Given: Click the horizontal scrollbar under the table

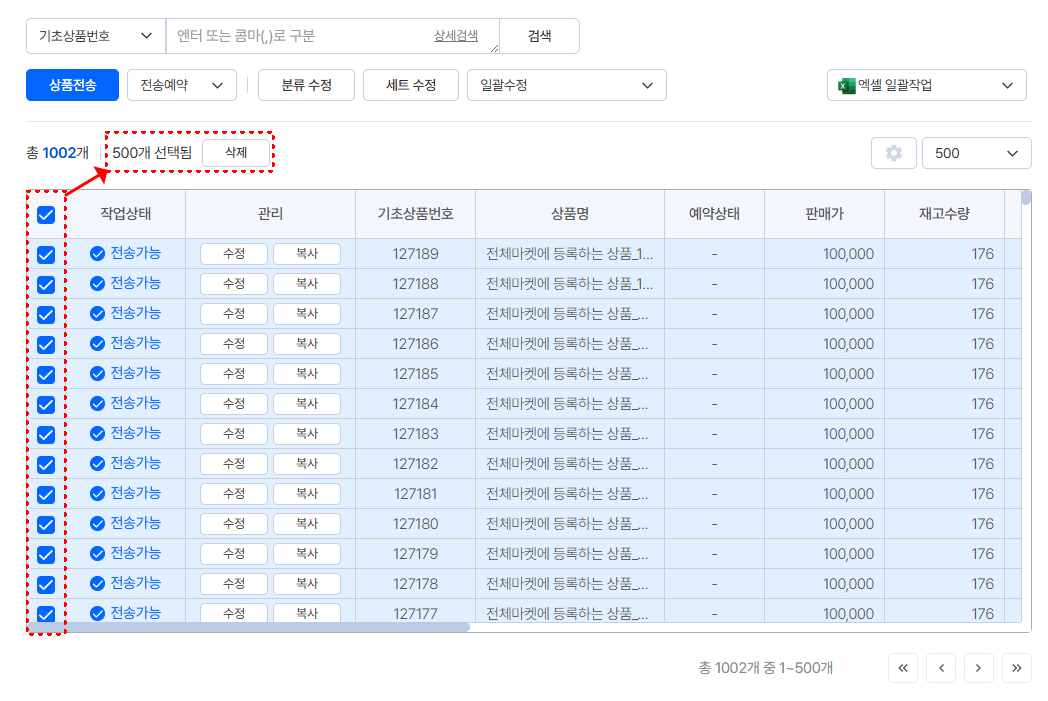Looking at the screenshot, I should coord(268,628).
